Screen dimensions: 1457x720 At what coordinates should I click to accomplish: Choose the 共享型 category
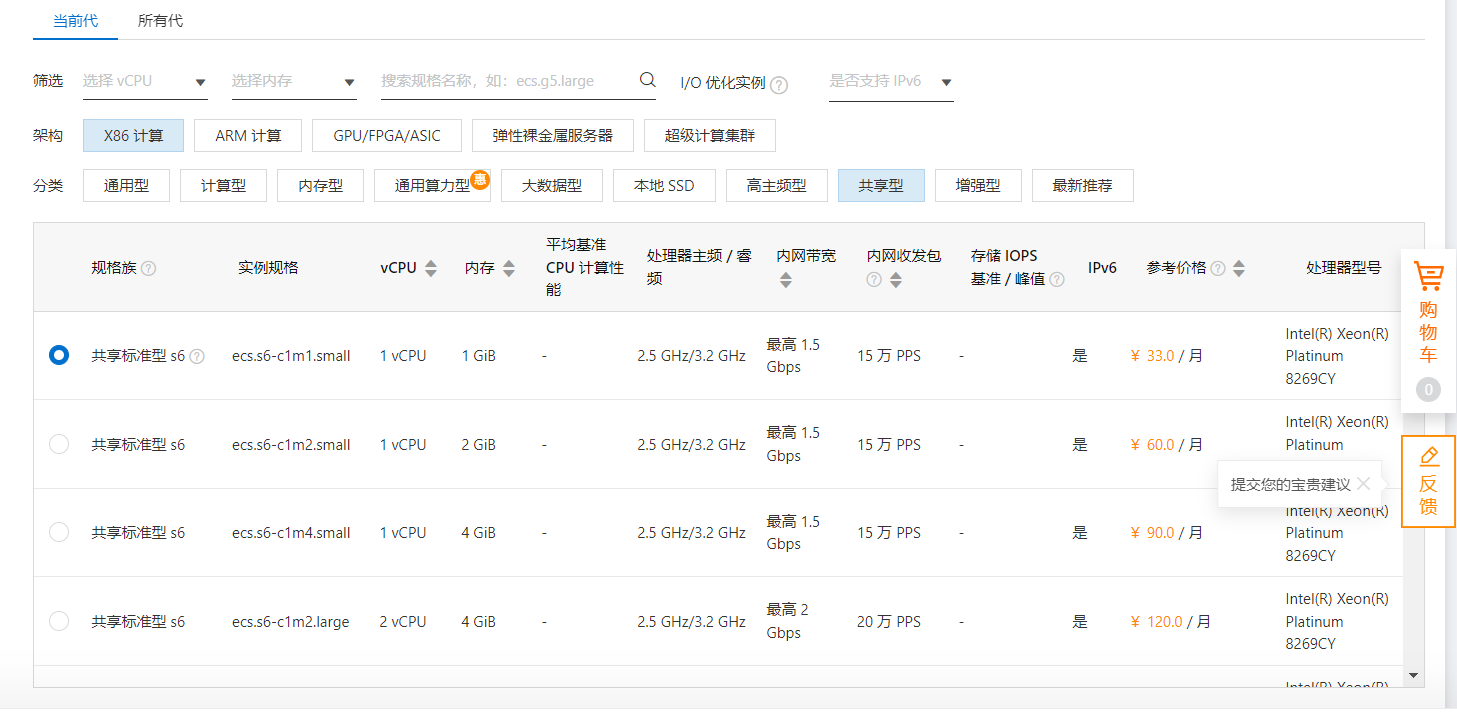(x=881, y=185)
